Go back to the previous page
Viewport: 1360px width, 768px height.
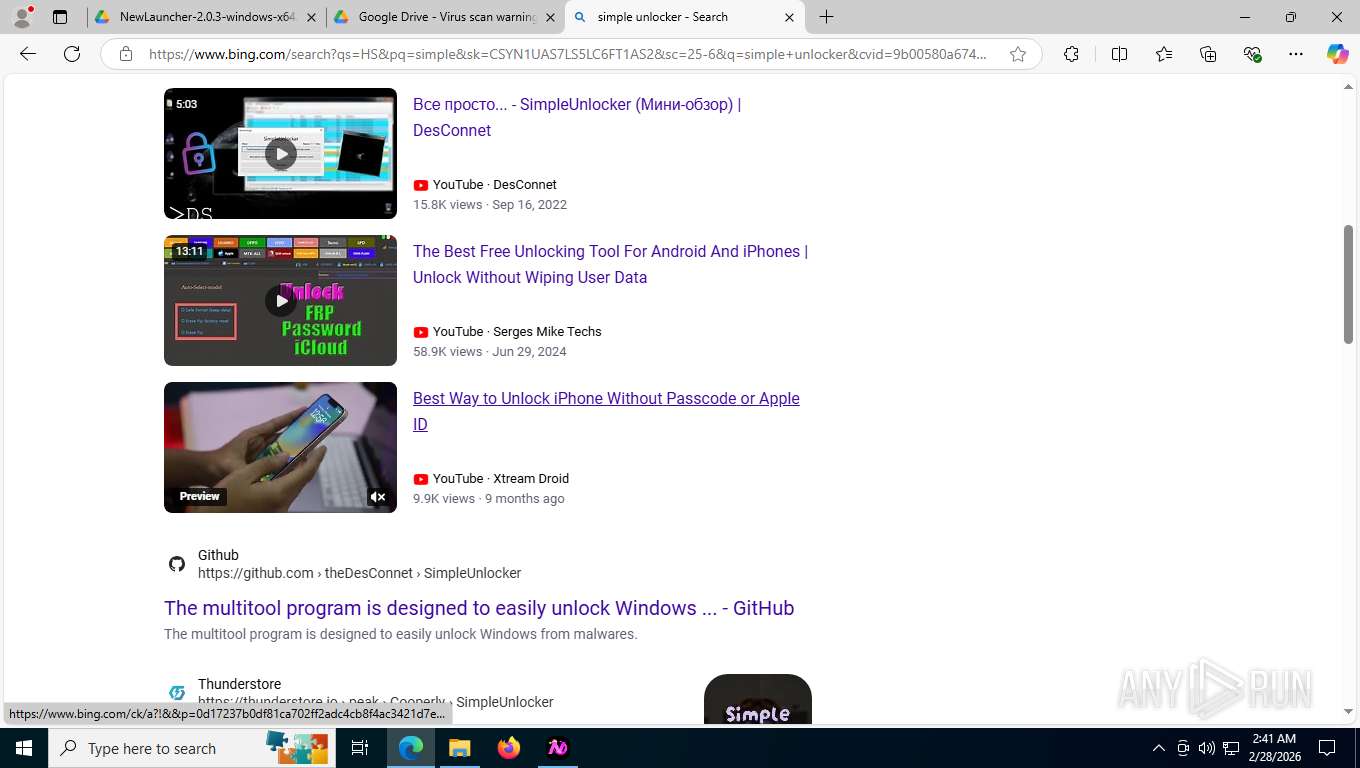[28, 54]
